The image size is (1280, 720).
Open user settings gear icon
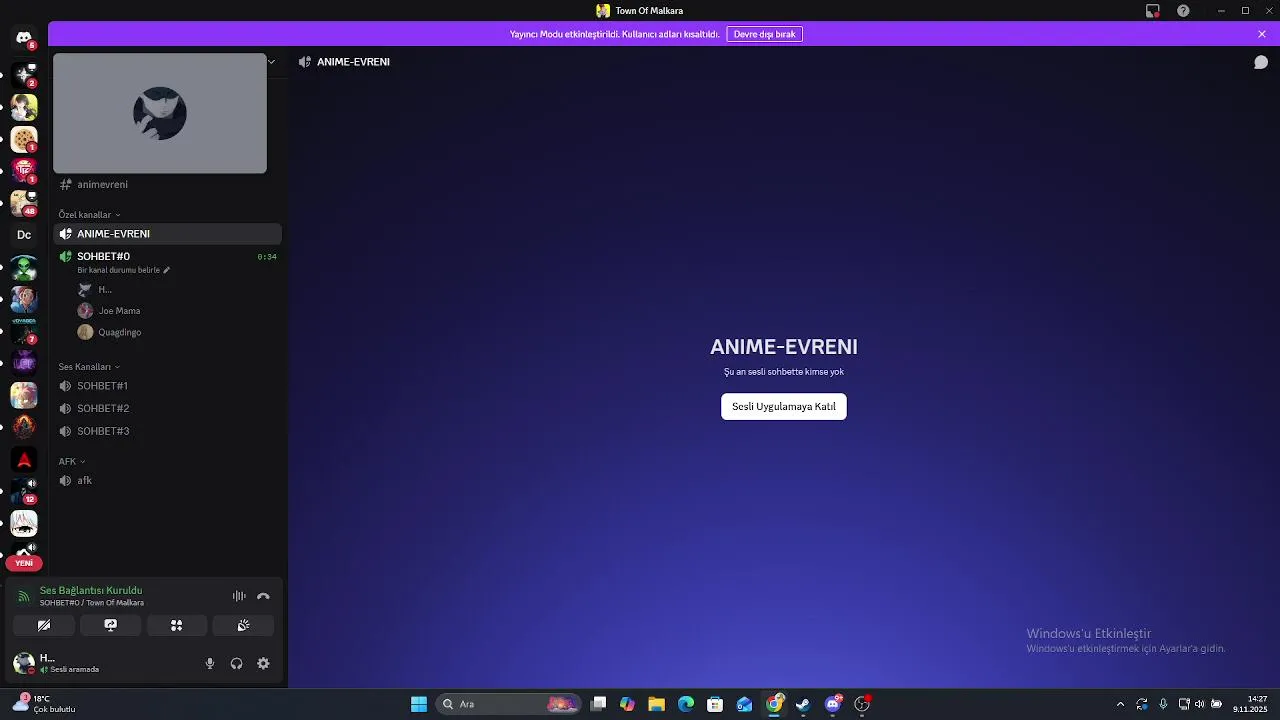(263, 663)
